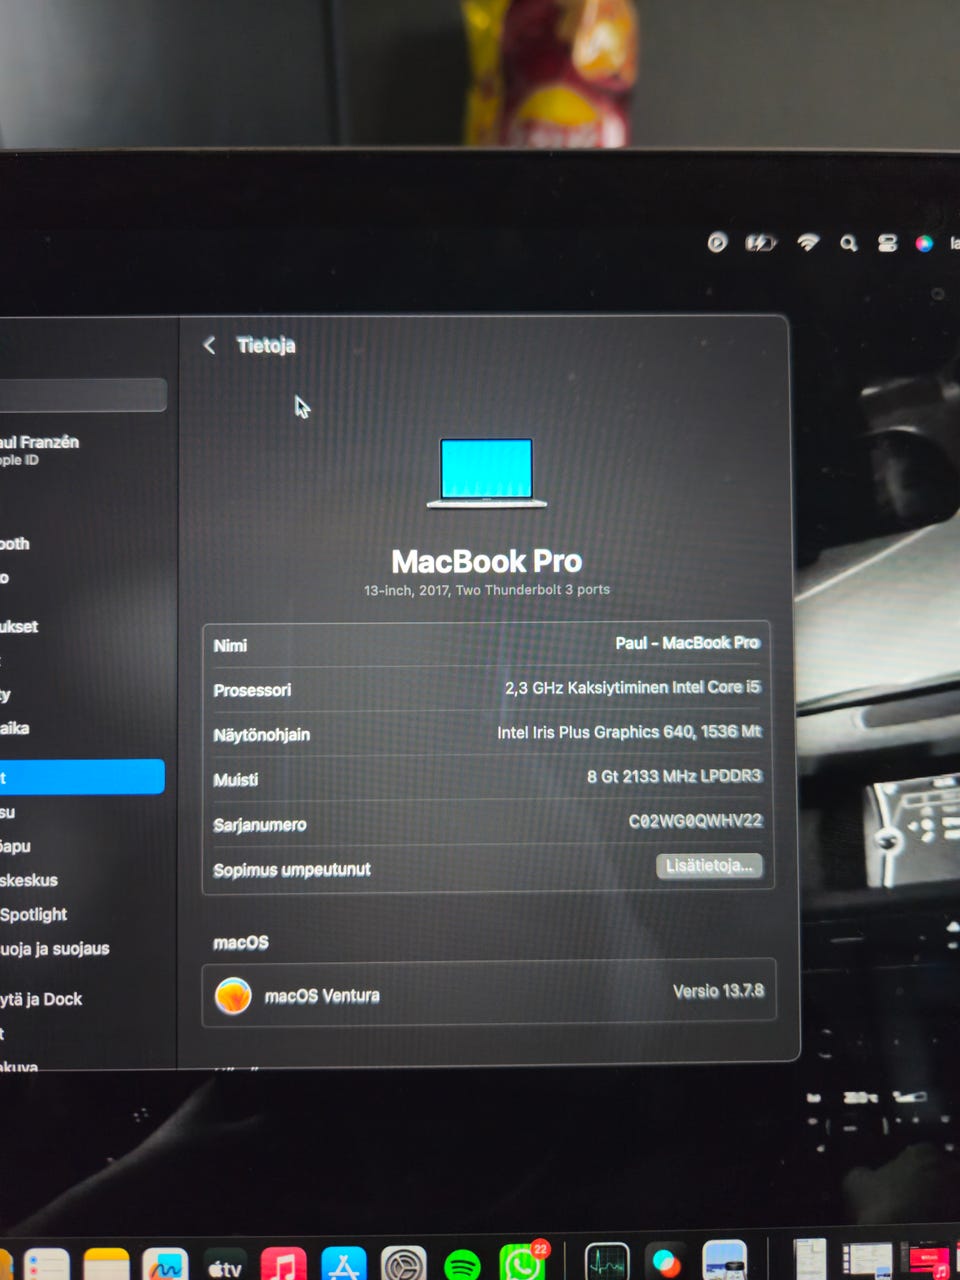
Task: Click the 'MacBook Pro' heading
Action: (x=487, y=561)
